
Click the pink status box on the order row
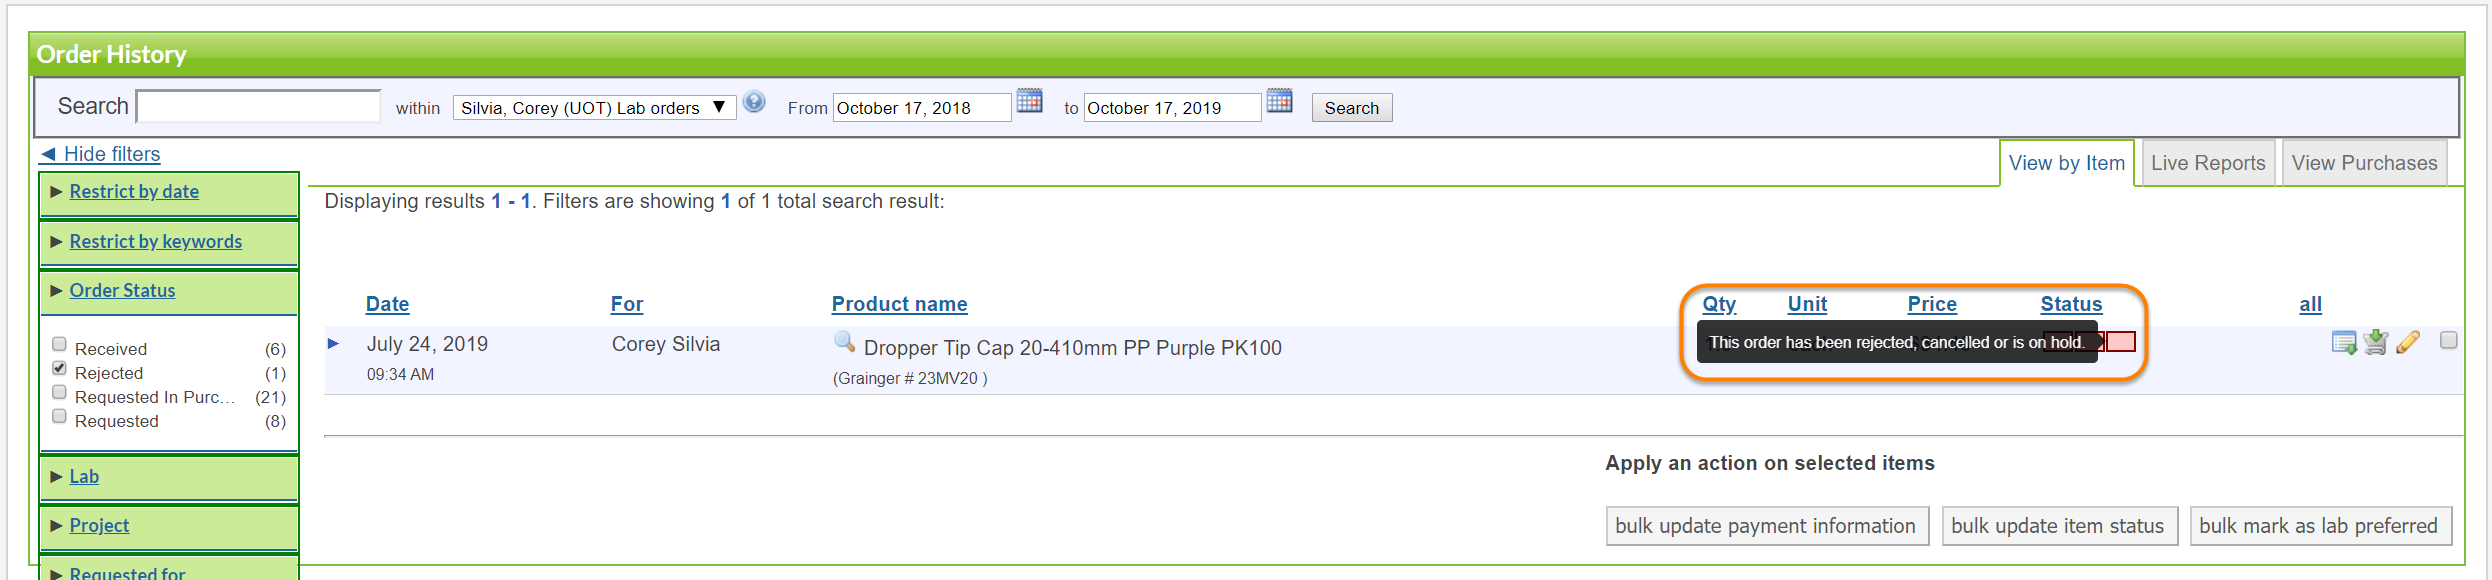click(2120, 342)
